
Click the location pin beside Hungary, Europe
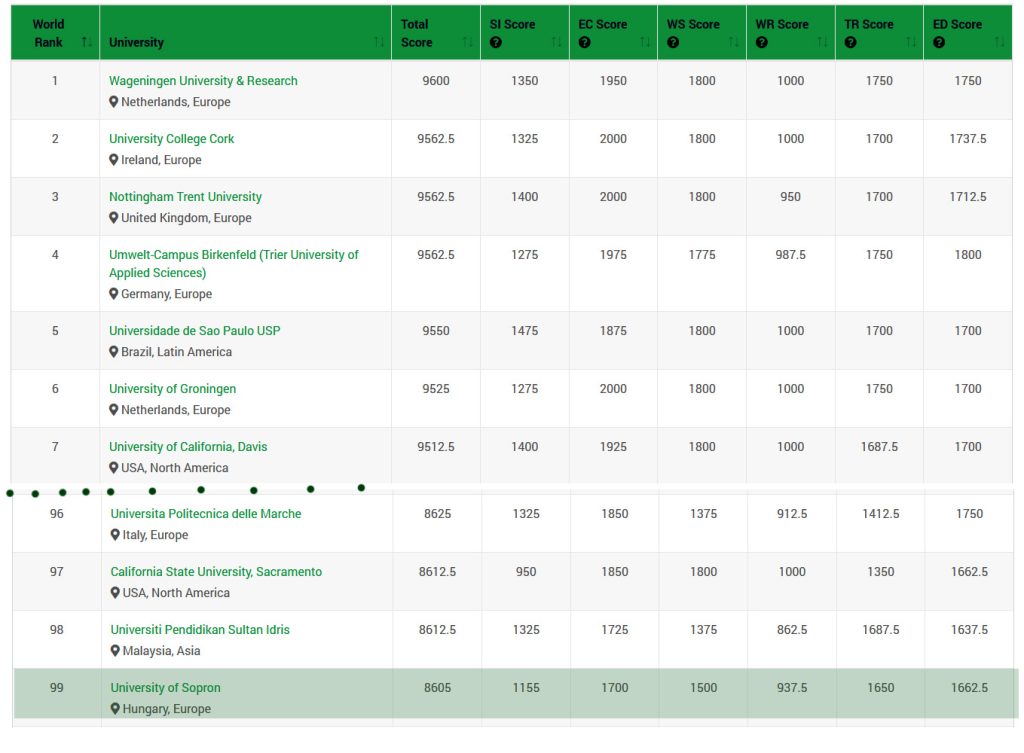click(x=116, y=709)
